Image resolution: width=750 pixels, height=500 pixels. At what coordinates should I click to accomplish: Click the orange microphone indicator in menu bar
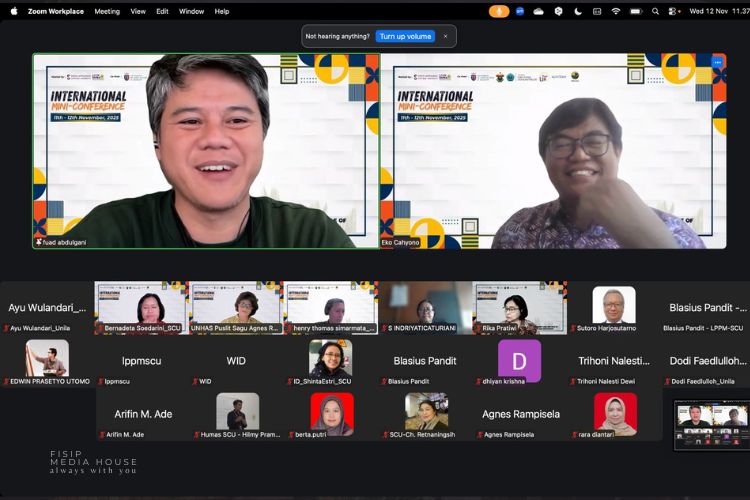(499, 11)
